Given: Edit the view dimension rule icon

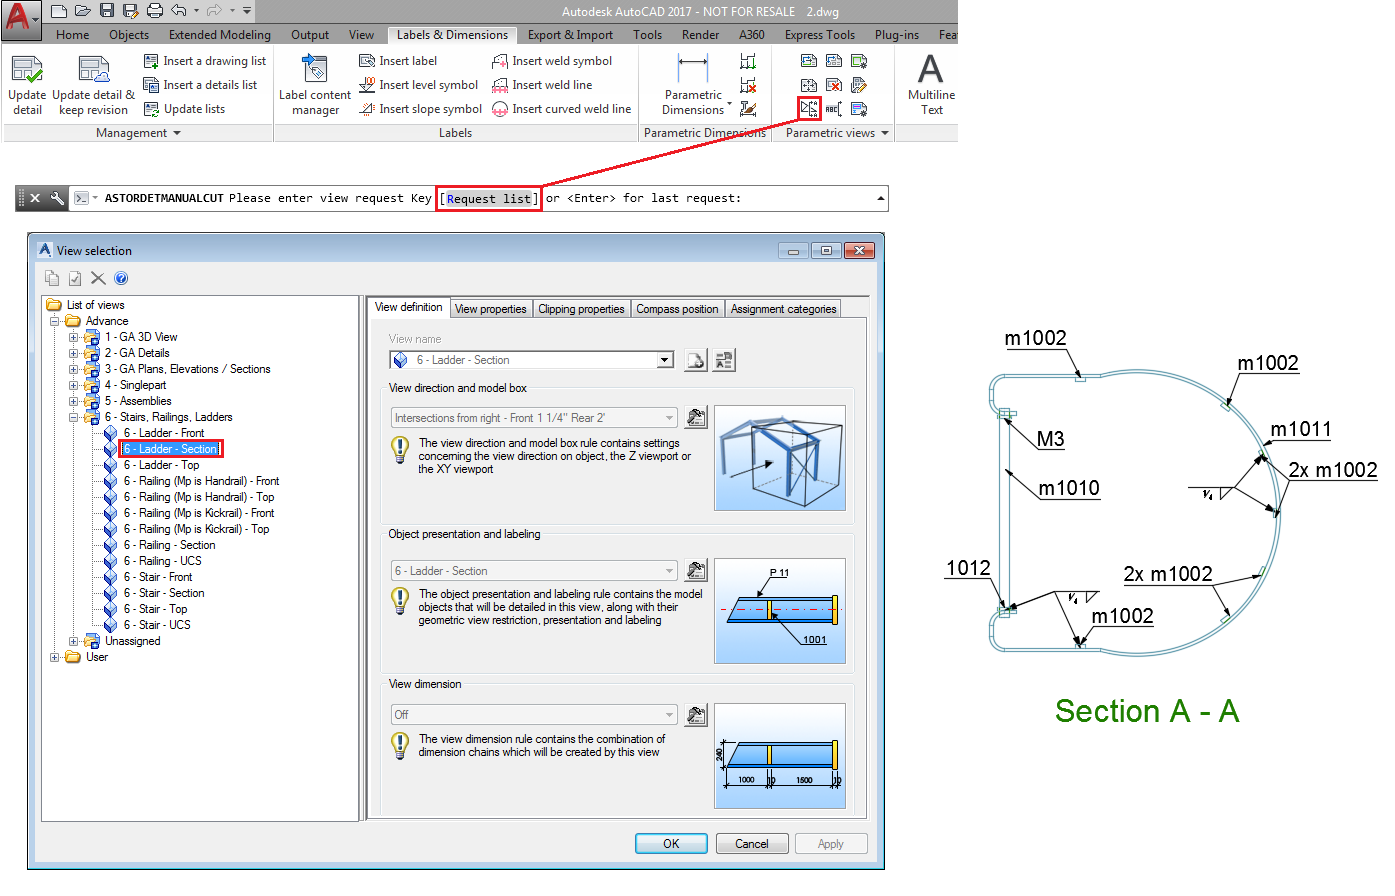Looking at the screenshot, I should [696, 714].
